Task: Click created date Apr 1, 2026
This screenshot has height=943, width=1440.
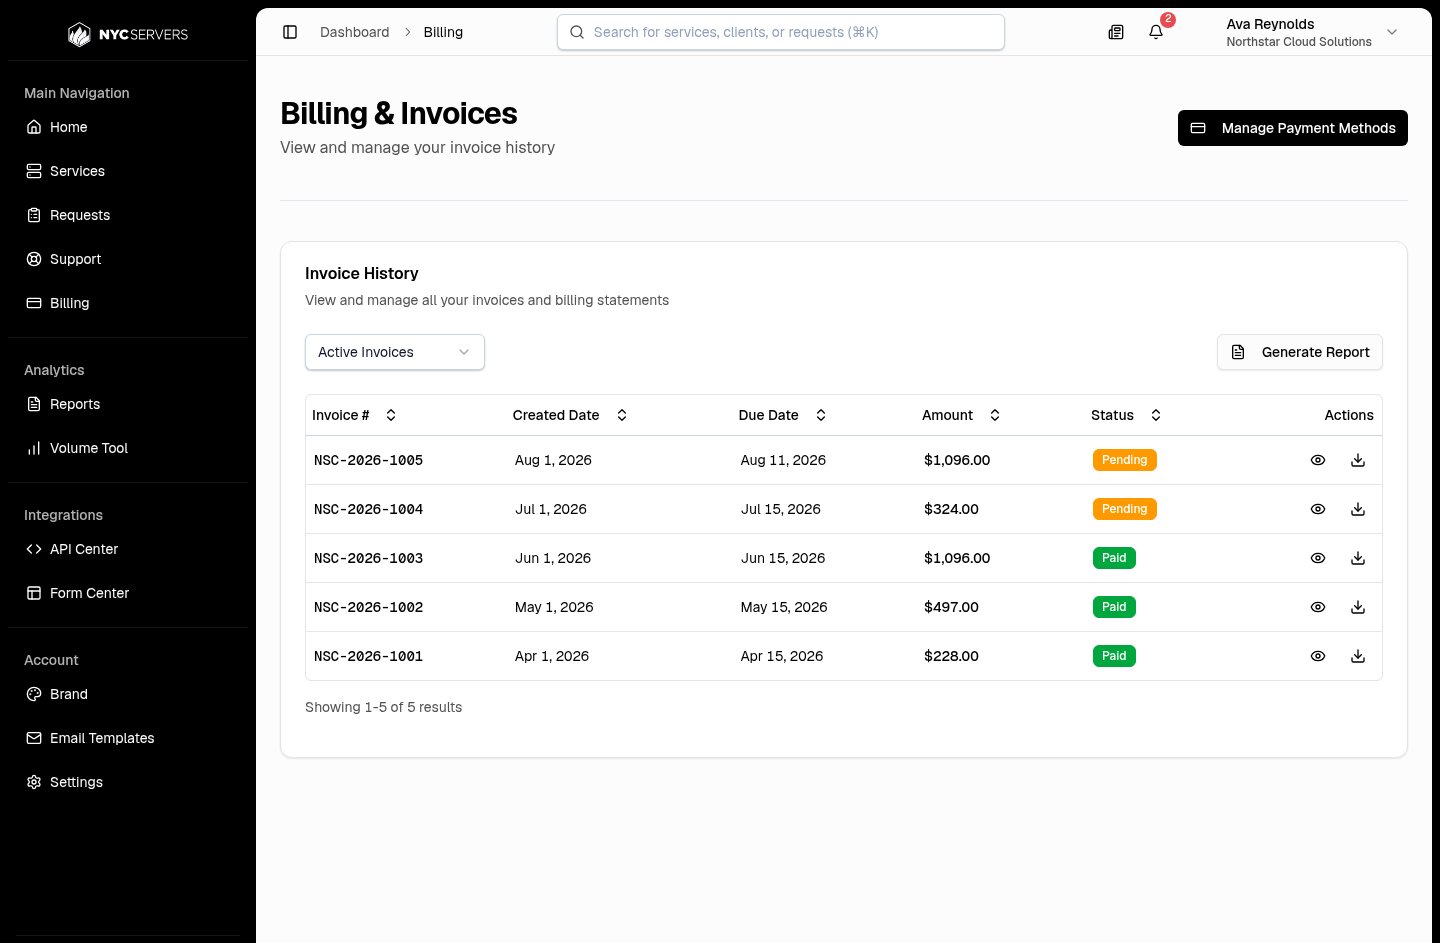Action: point(552,656)
